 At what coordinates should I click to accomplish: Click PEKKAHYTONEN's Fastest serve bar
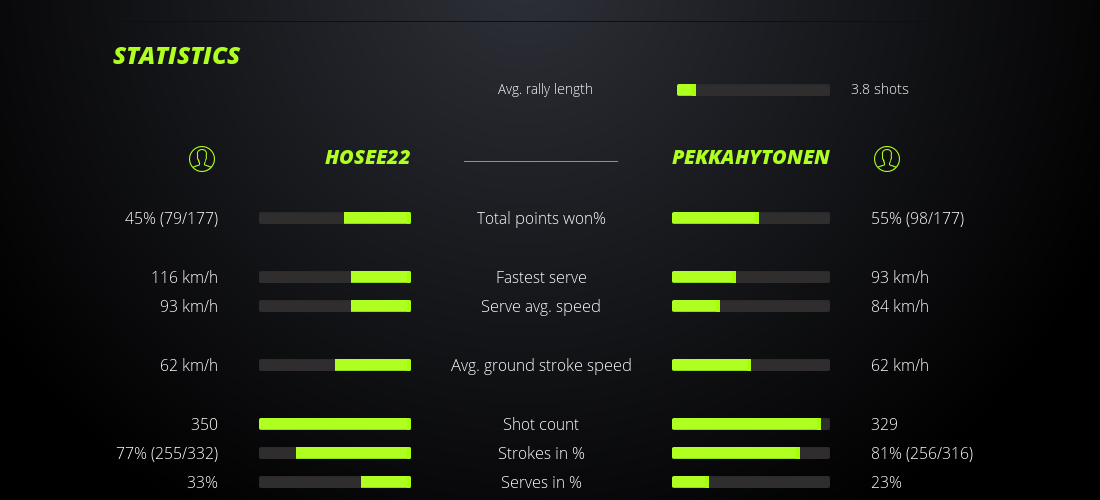pos(750,277)
